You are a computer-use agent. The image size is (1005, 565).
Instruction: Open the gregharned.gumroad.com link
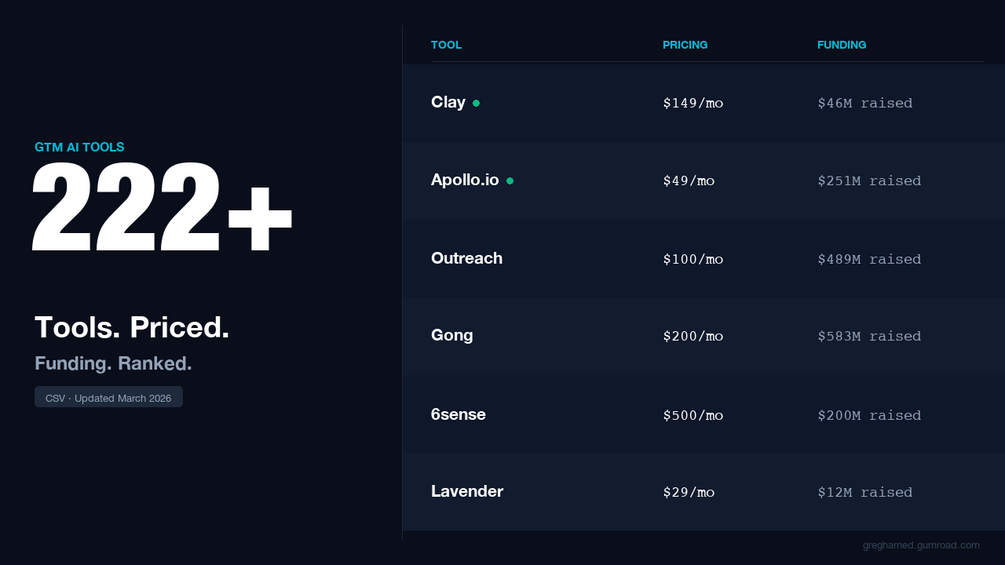[920, 545]
